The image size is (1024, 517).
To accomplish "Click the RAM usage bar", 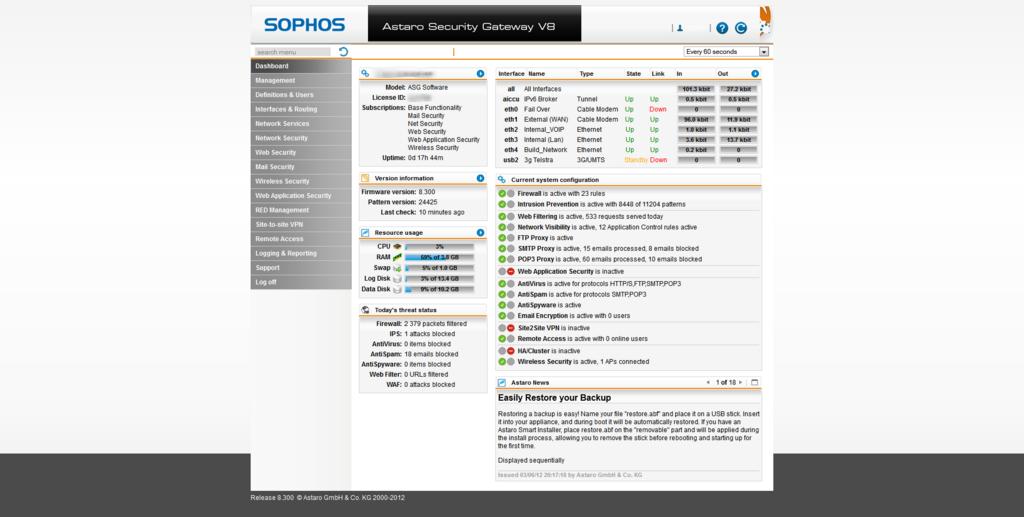I will pos(440,257).
